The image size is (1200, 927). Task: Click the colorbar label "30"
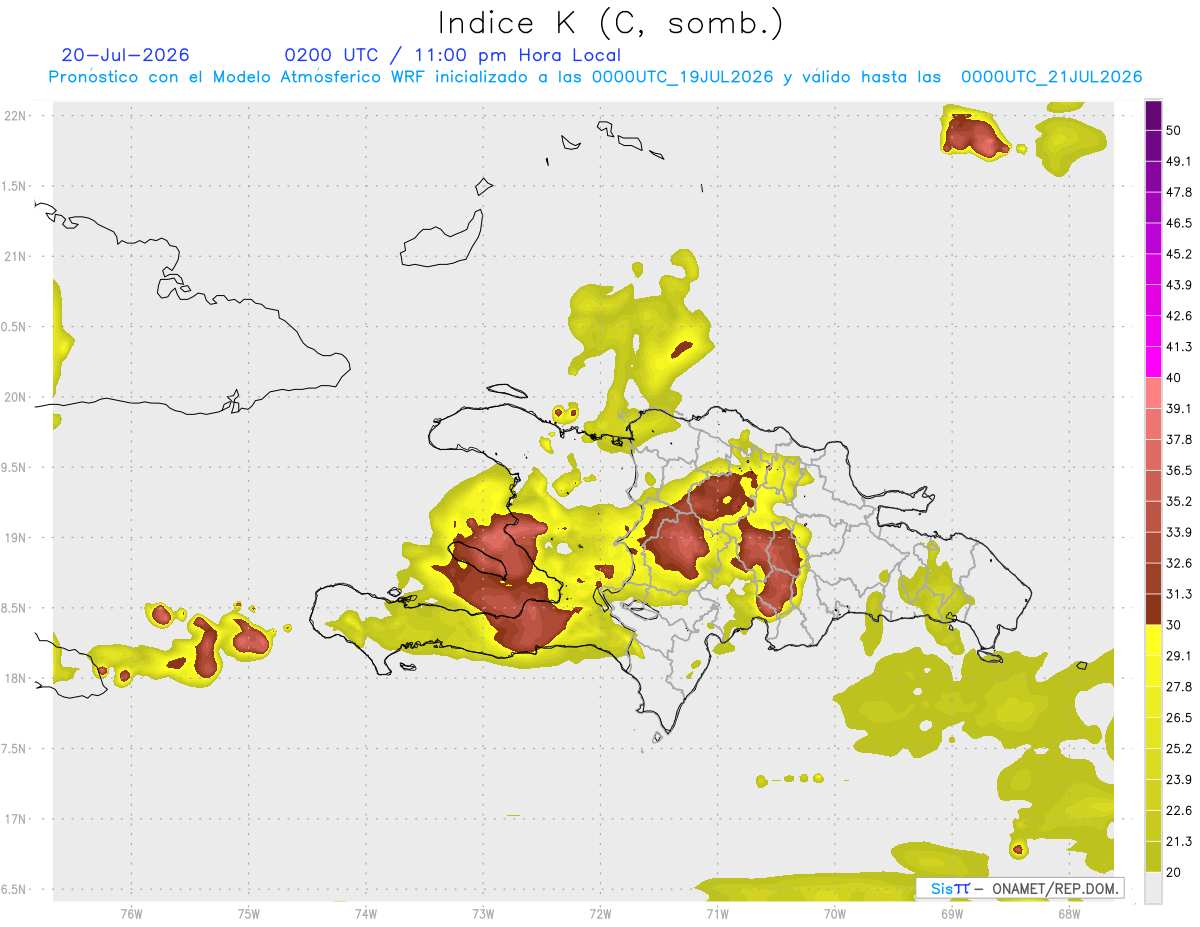coord(1175,625)
